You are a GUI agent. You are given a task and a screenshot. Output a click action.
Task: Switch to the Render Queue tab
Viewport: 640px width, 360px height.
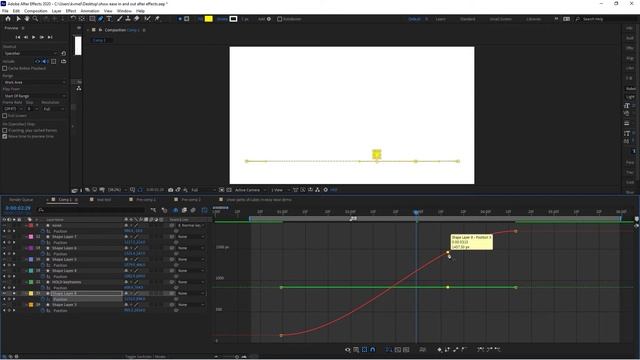pyautogui.click(x=21, y=200)
